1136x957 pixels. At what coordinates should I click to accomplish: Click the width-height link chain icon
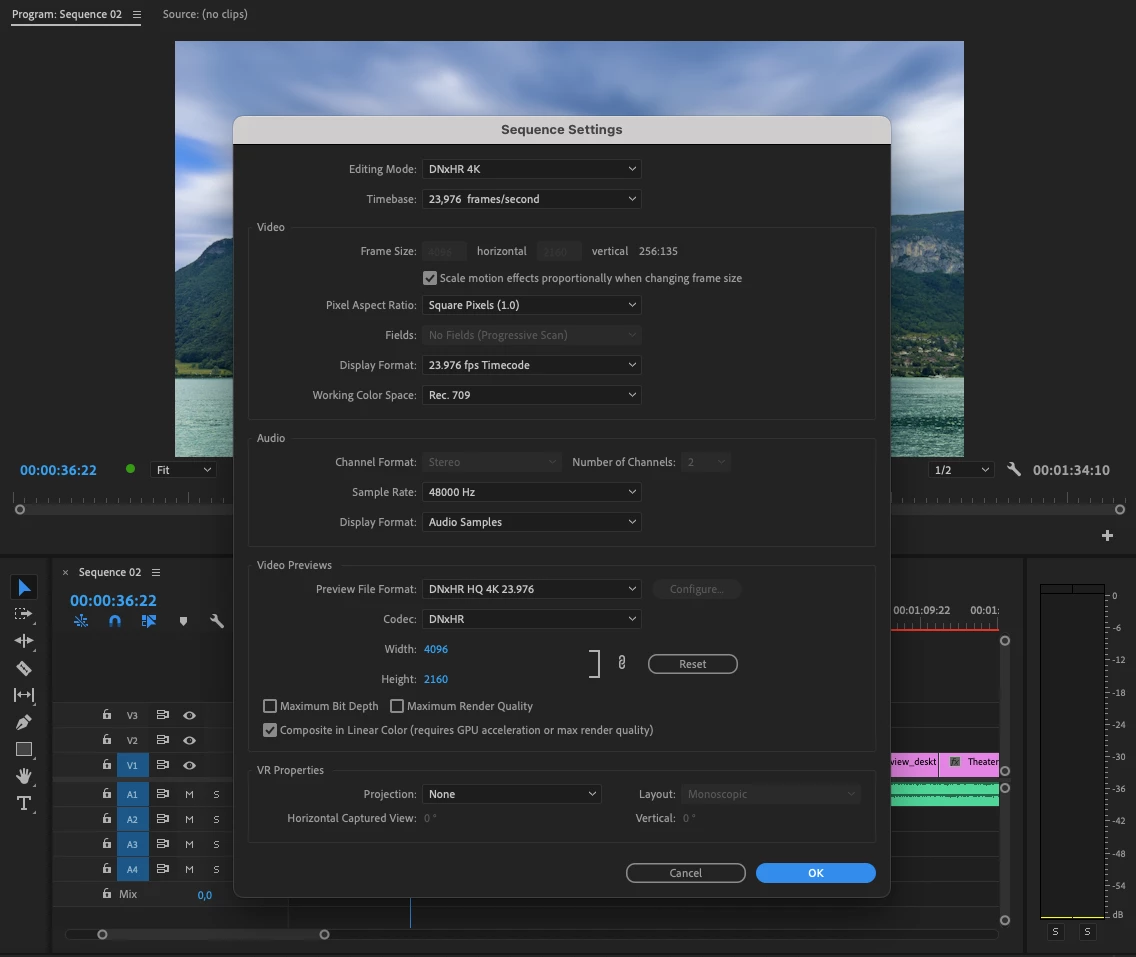pos(622,663)
